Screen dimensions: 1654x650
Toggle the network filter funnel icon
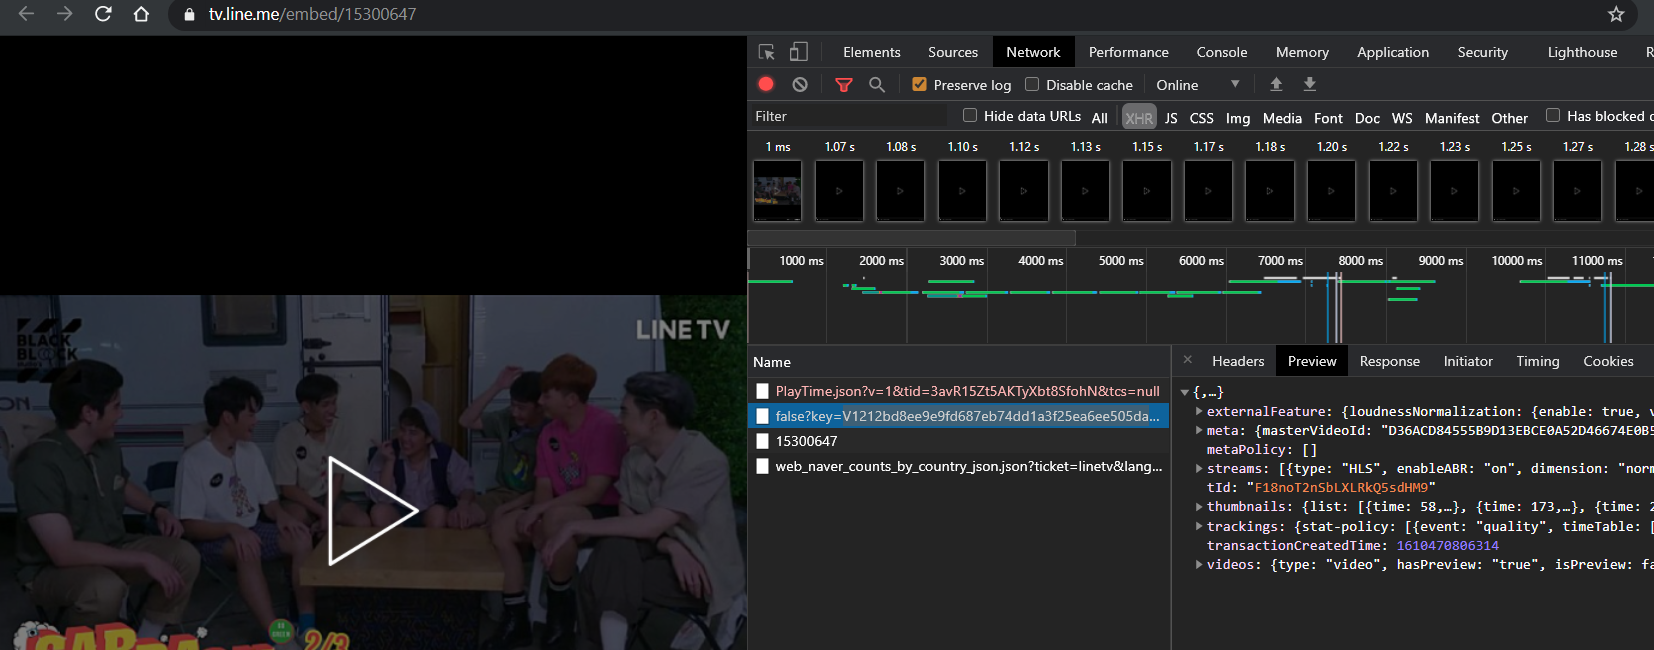844,85
